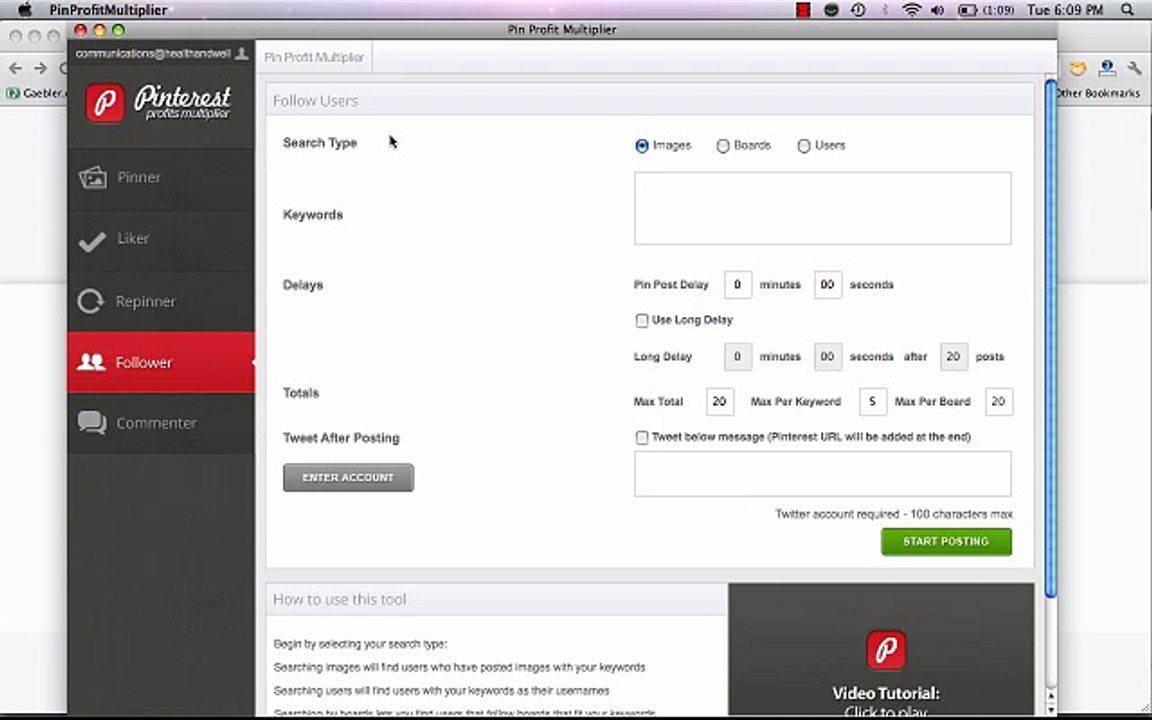
Task: Click the browser forward arrow behind window
Action: tap(40, 68)
